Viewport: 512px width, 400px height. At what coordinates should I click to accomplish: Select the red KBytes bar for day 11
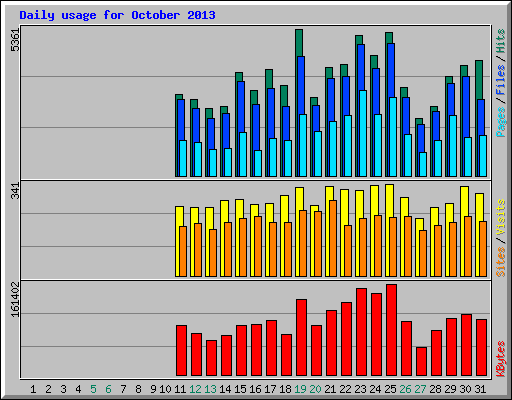(x=181, y=350)
